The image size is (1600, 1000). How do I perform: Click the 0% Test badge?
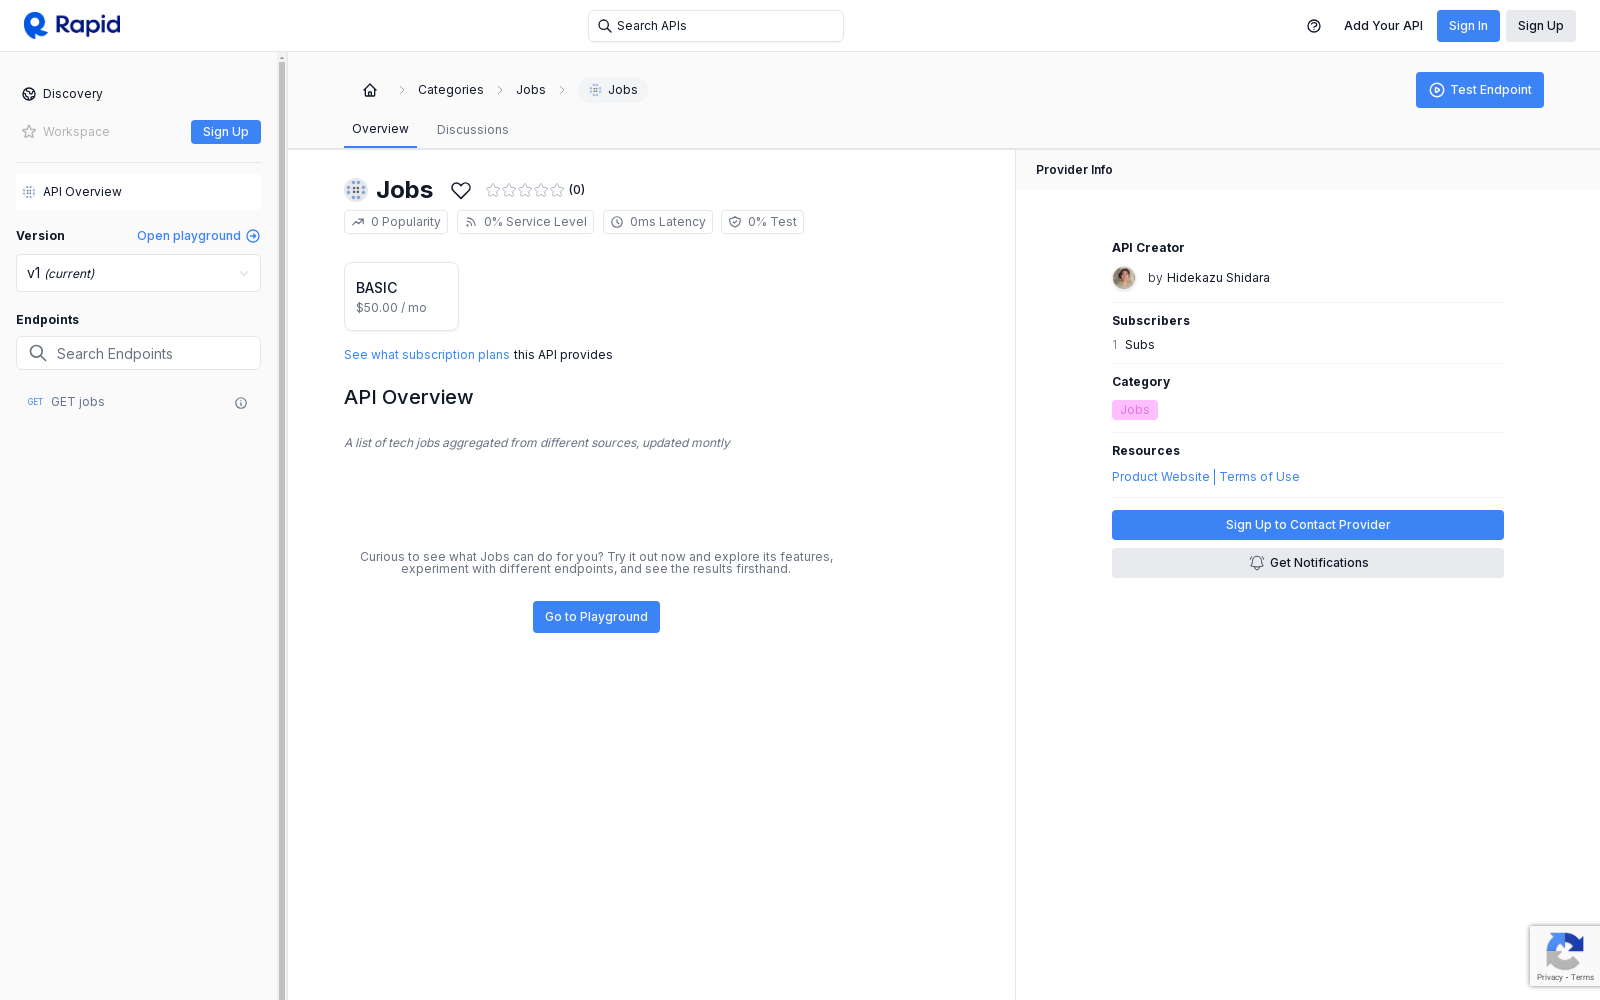coord(762,222)
